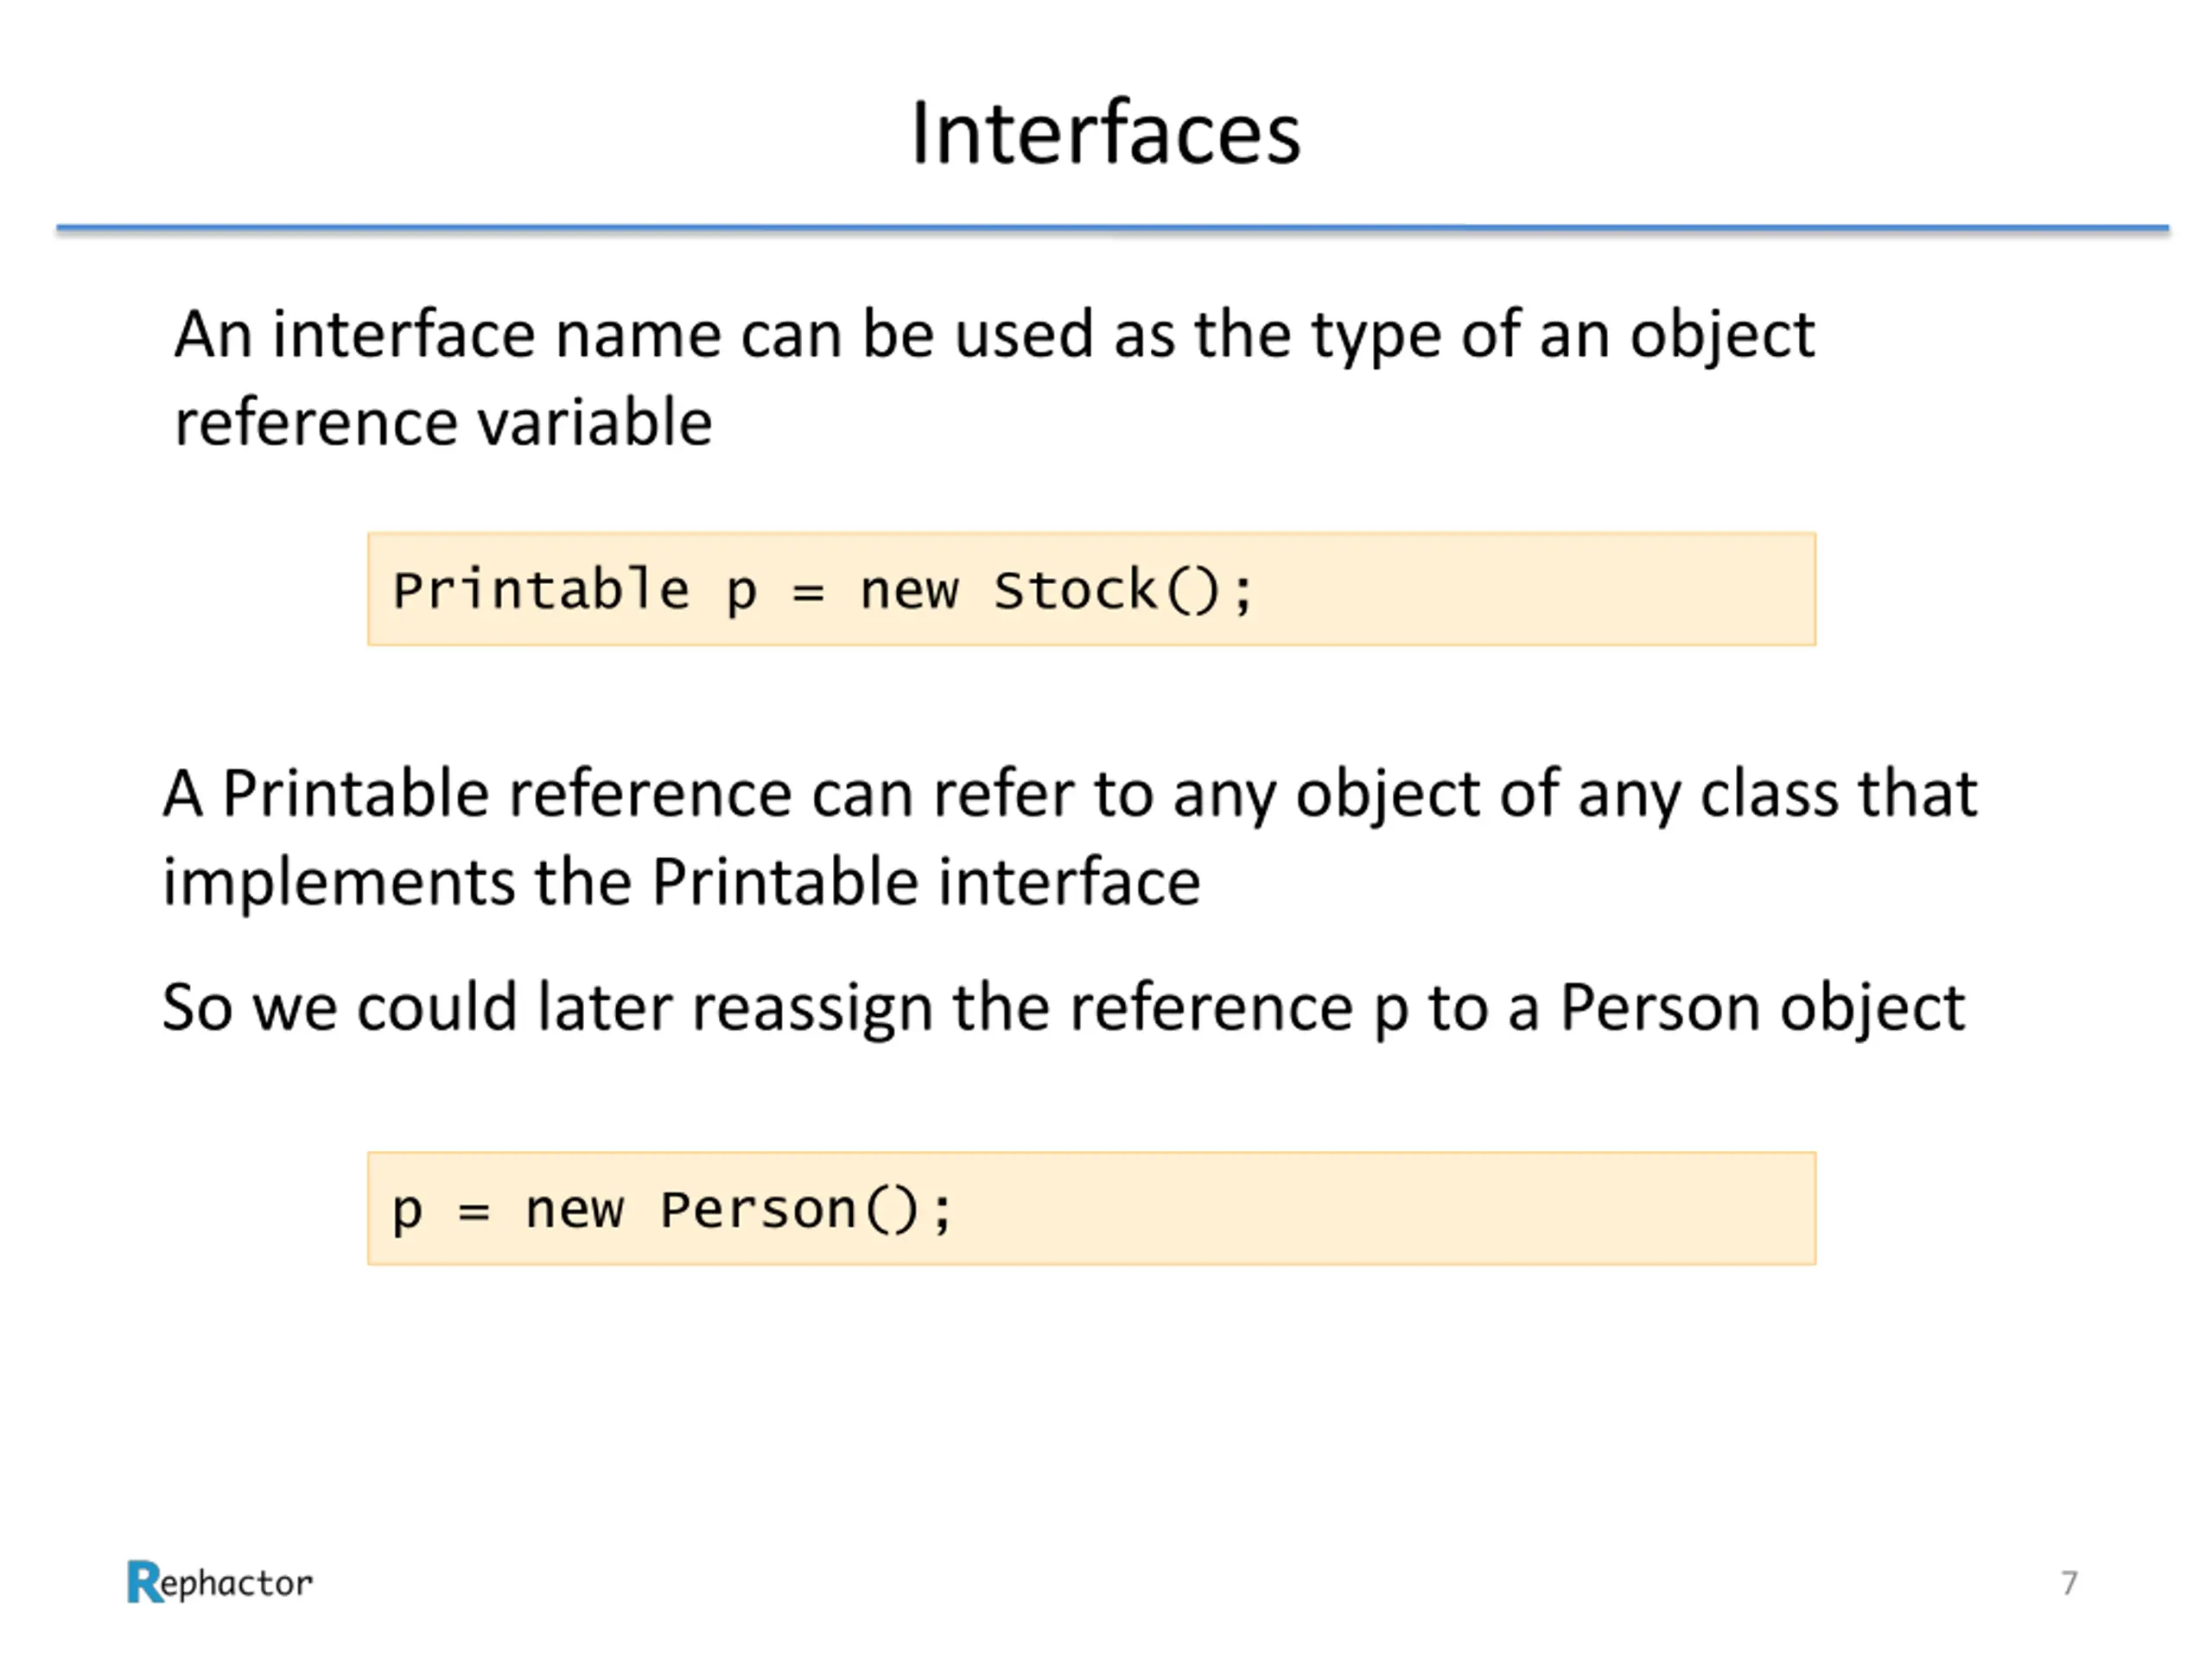Click the Person() text in the second code box
This screenshot has height=1659, width=2212.
click(789, 1210)
